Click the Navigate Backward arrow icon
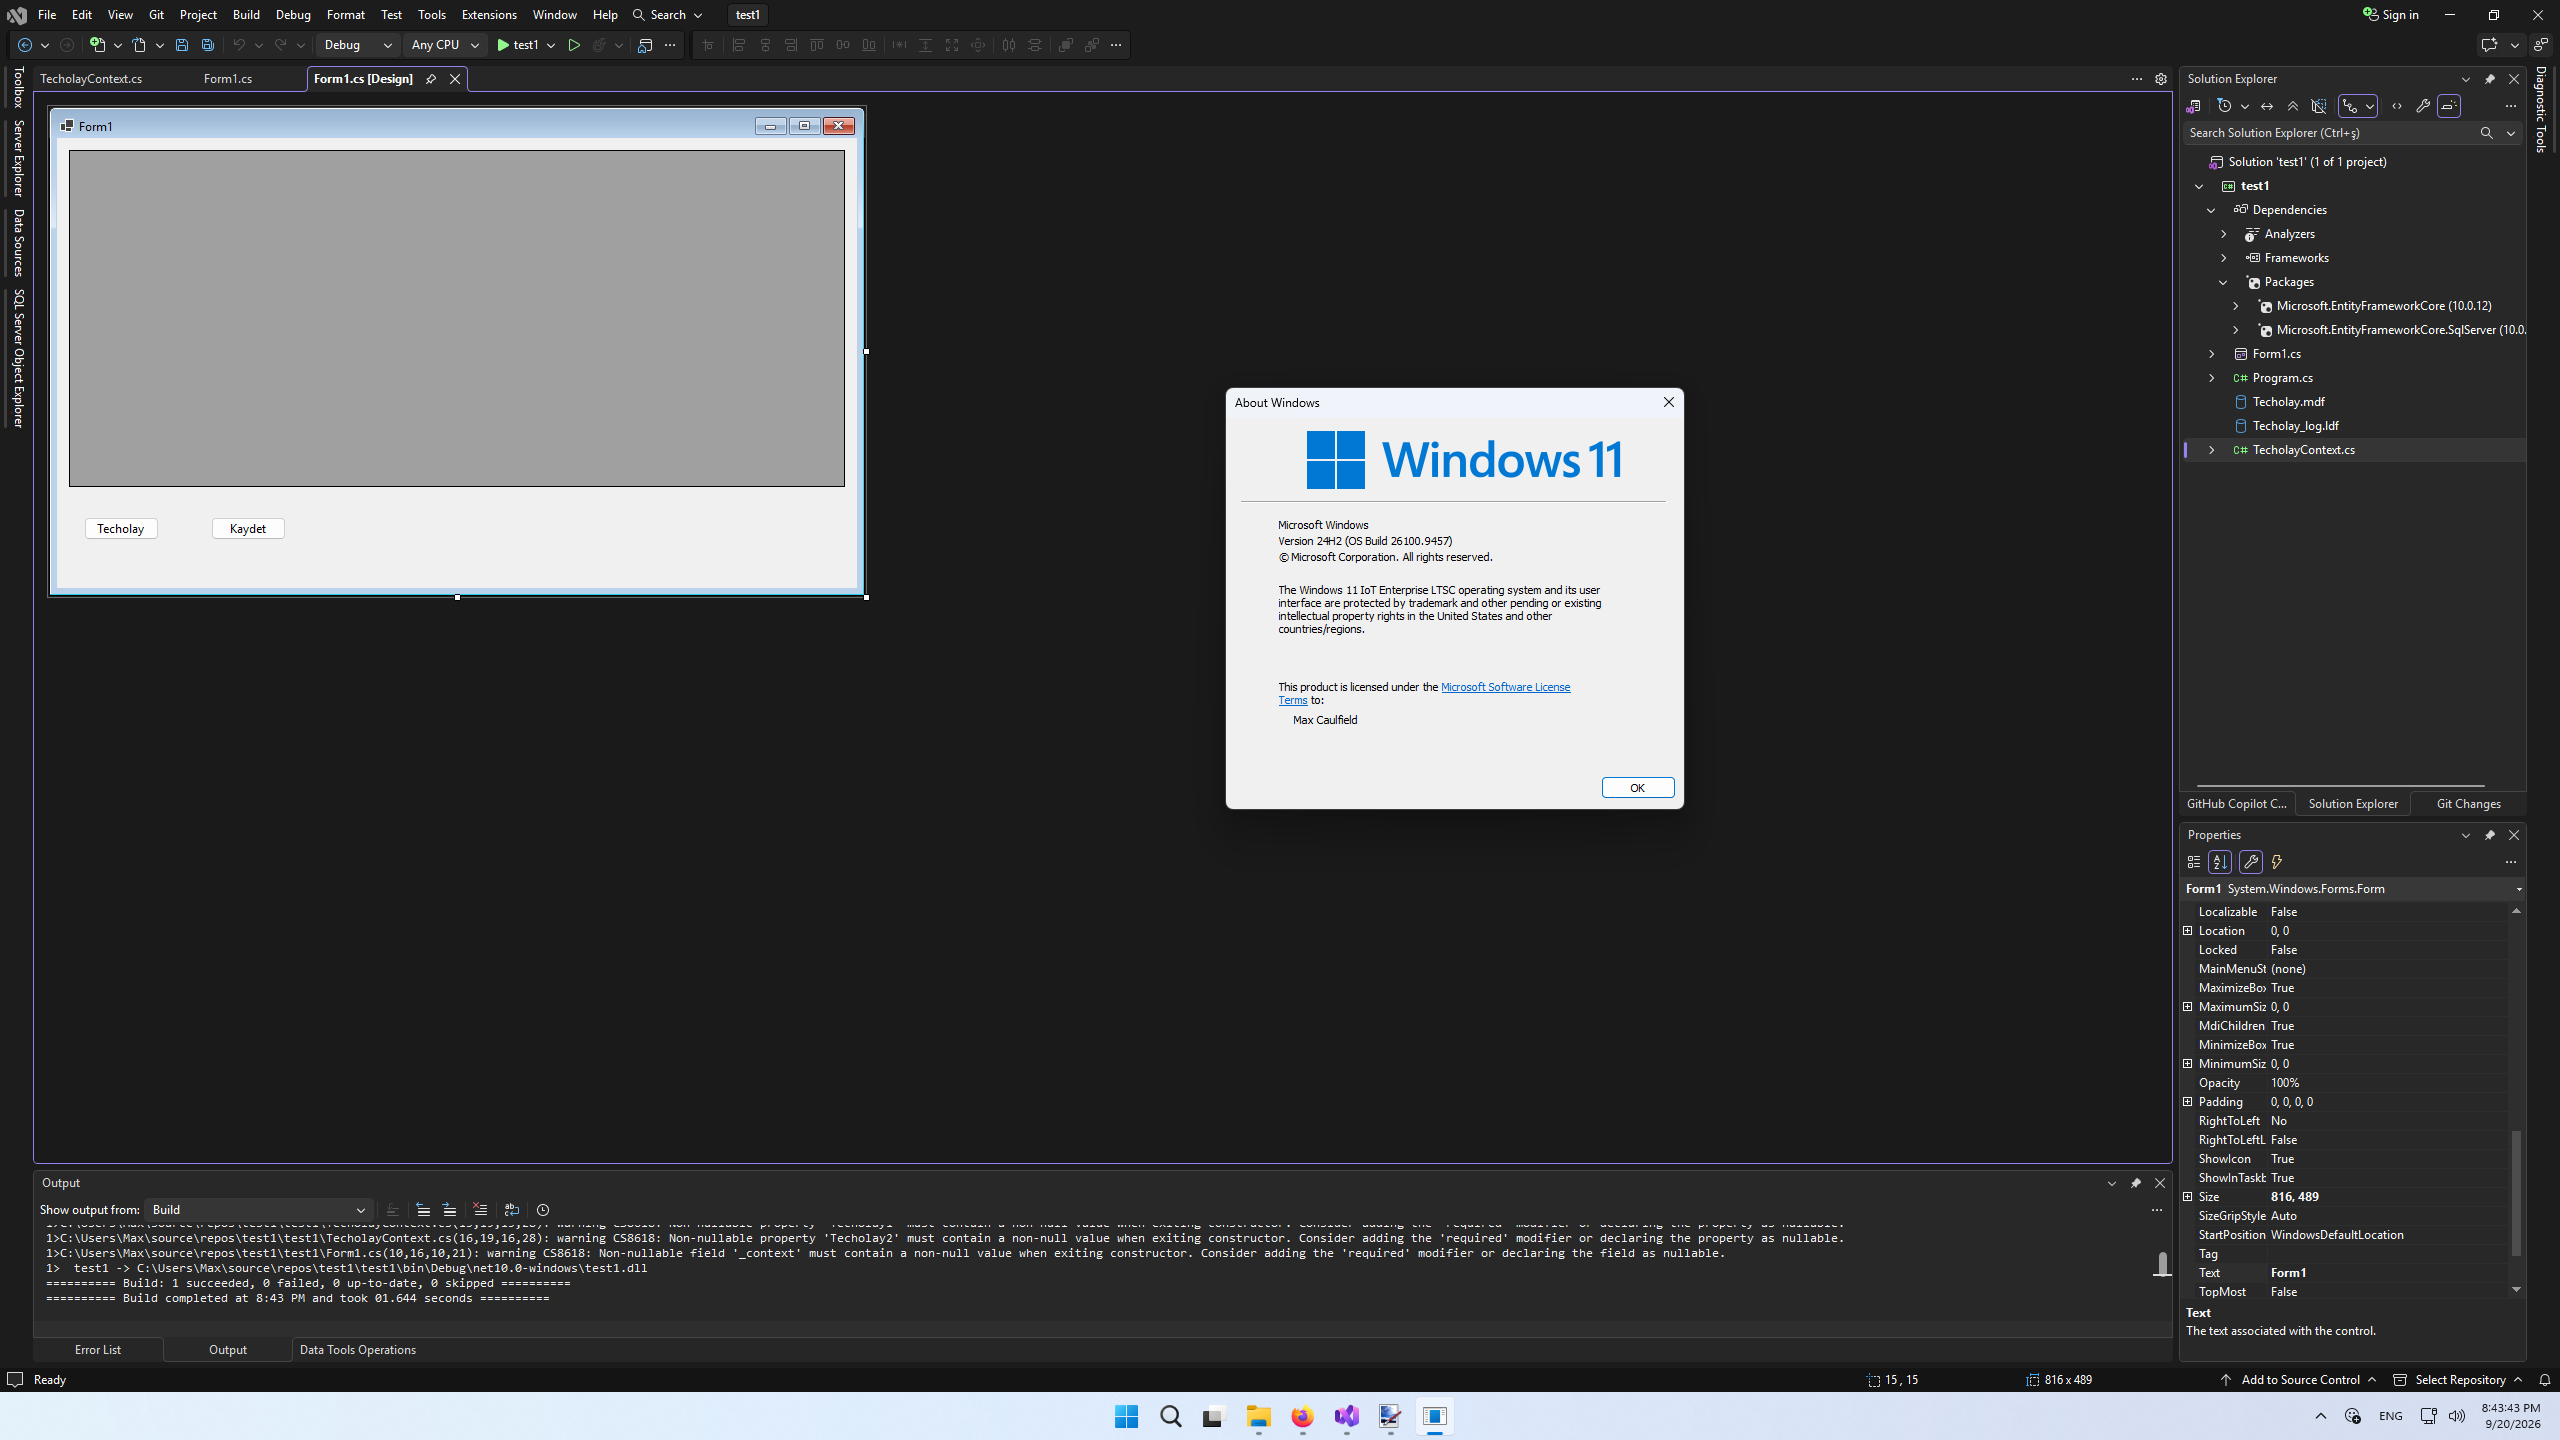The image size is (2560, 1440). tap(25, 45)
